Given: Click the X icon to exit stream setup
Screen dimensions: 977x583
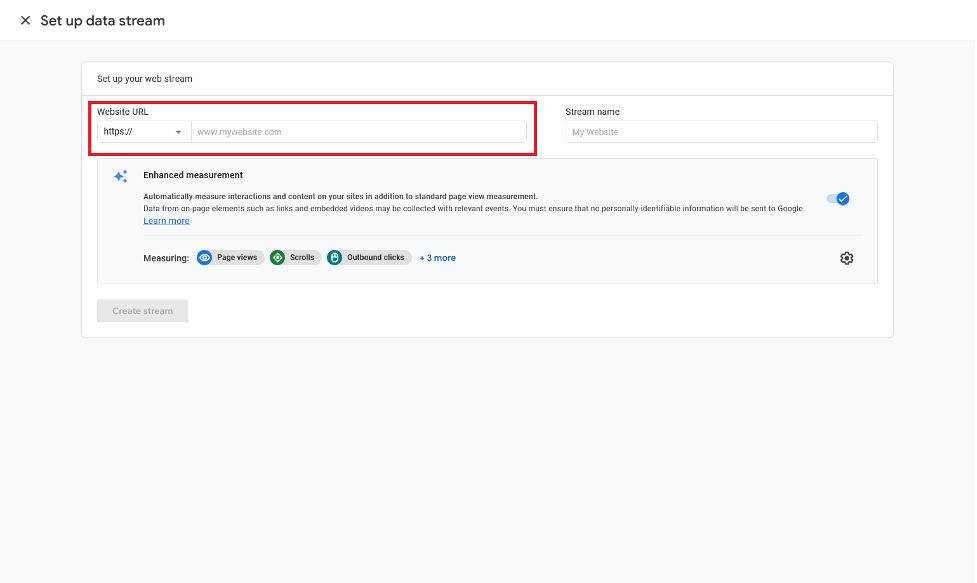Looking at the screenshot, I should tap(25, 19).
